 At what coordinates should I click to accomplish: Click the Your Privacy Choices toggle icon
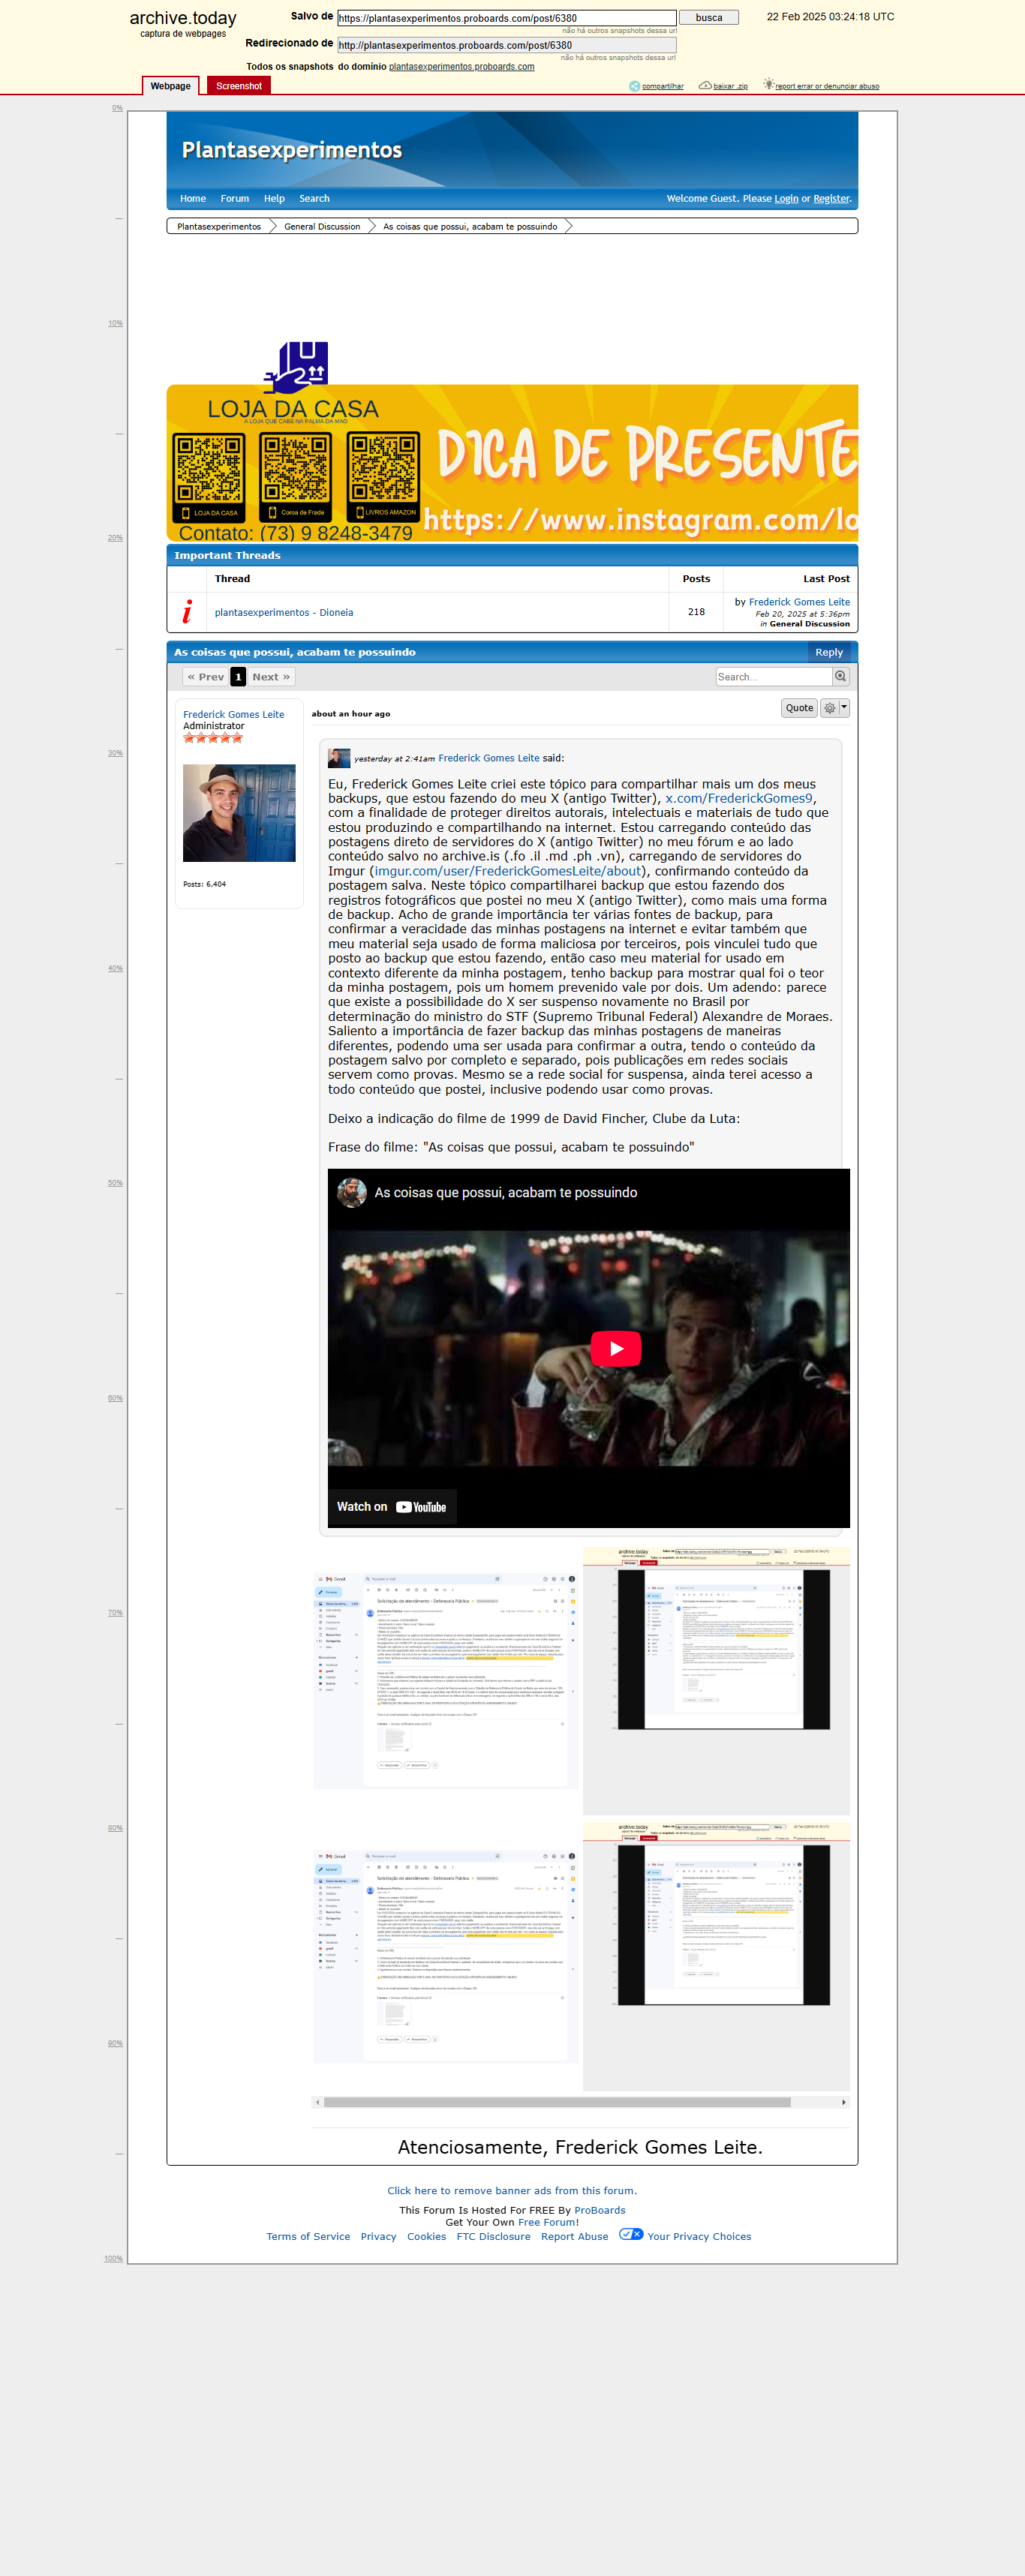(x=631, y=2234)
